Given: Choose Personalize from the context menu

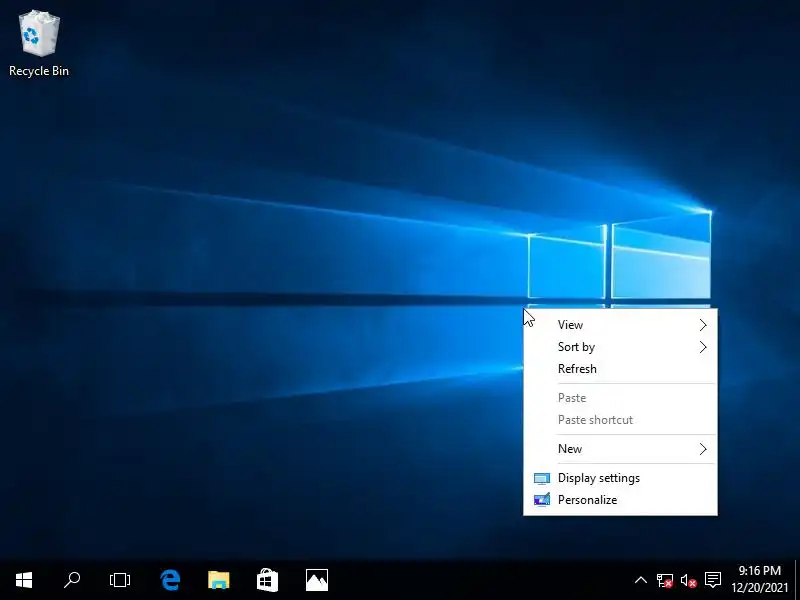Looking at the screenshot, I should pos(620,500).
